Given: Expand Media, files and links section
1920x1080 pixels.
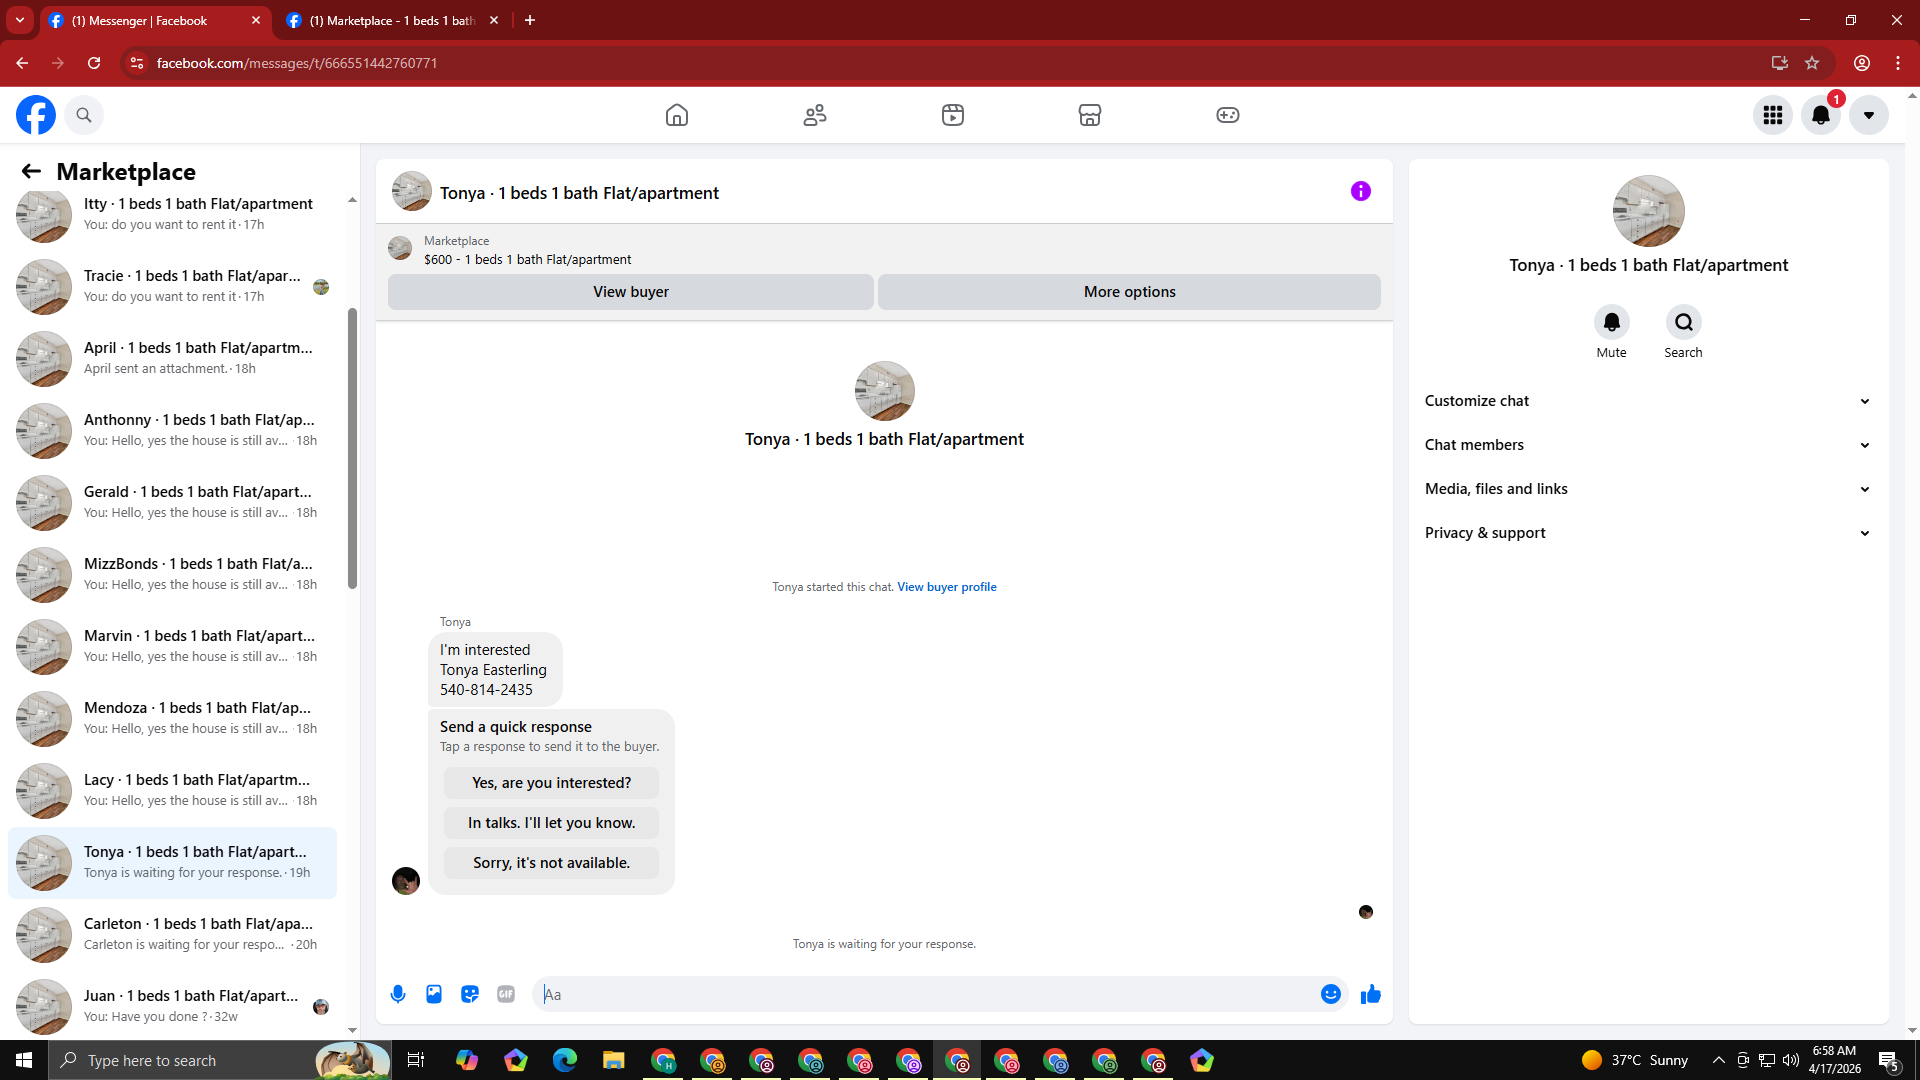Looking at the screenshot, I should [1648, 489].
